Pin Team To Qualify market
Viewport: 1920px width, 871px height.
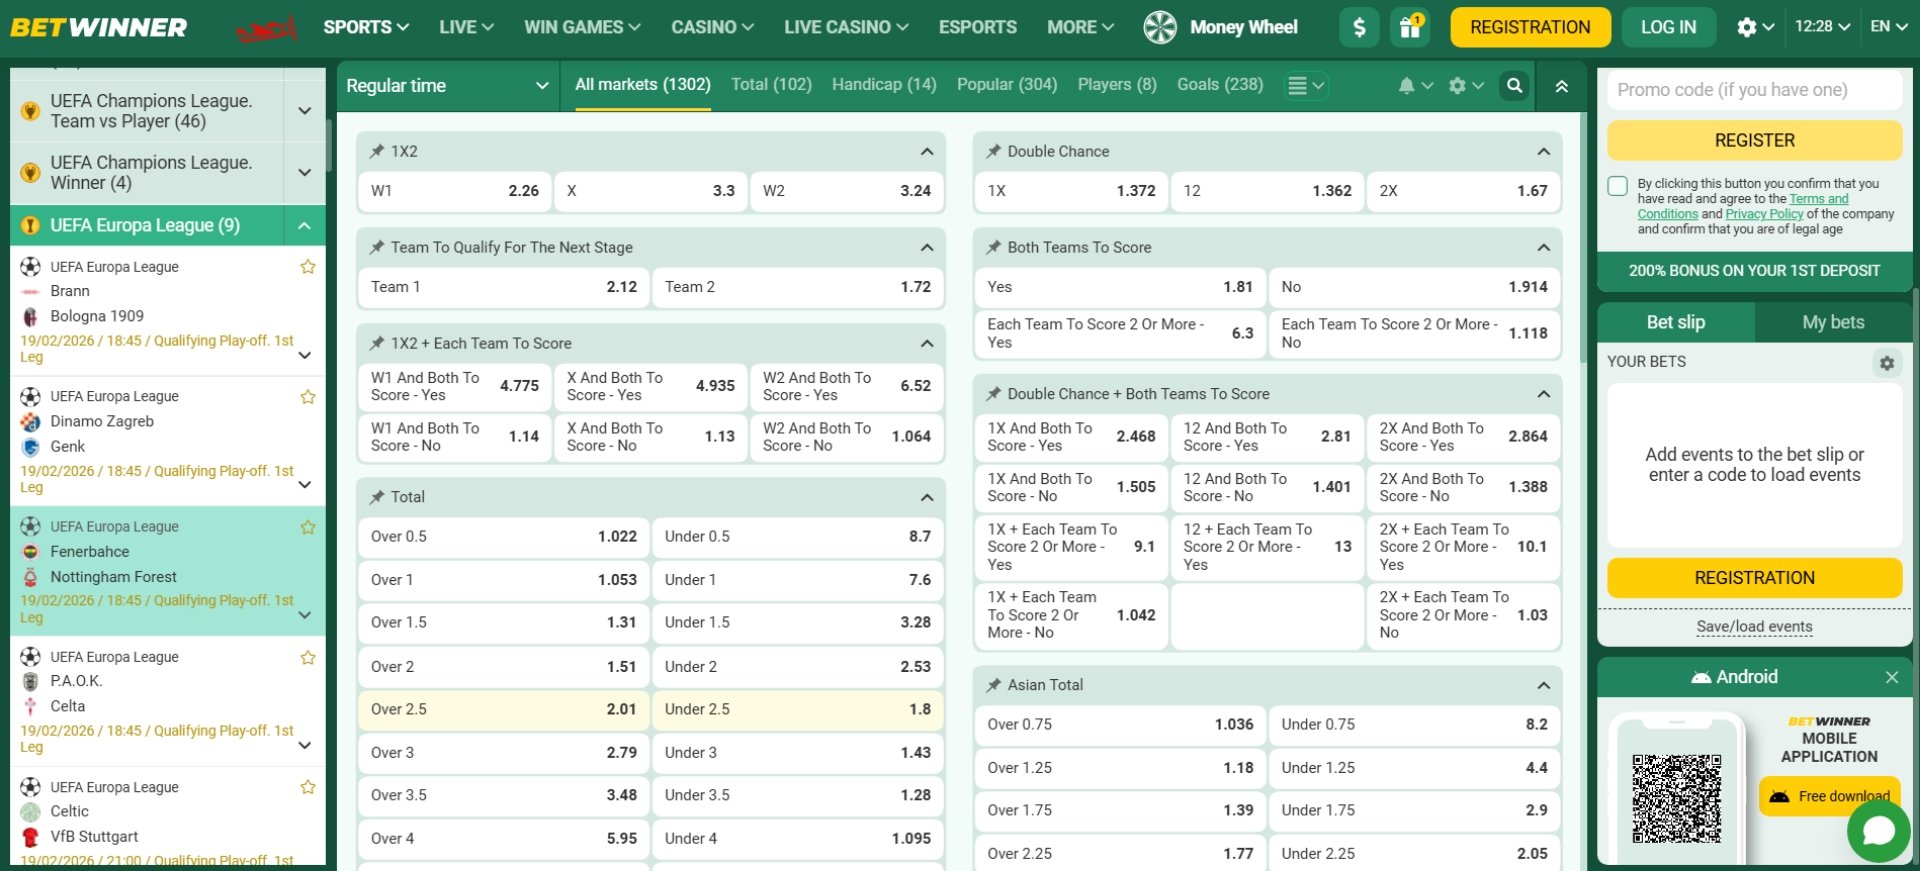tap(377, 247)
